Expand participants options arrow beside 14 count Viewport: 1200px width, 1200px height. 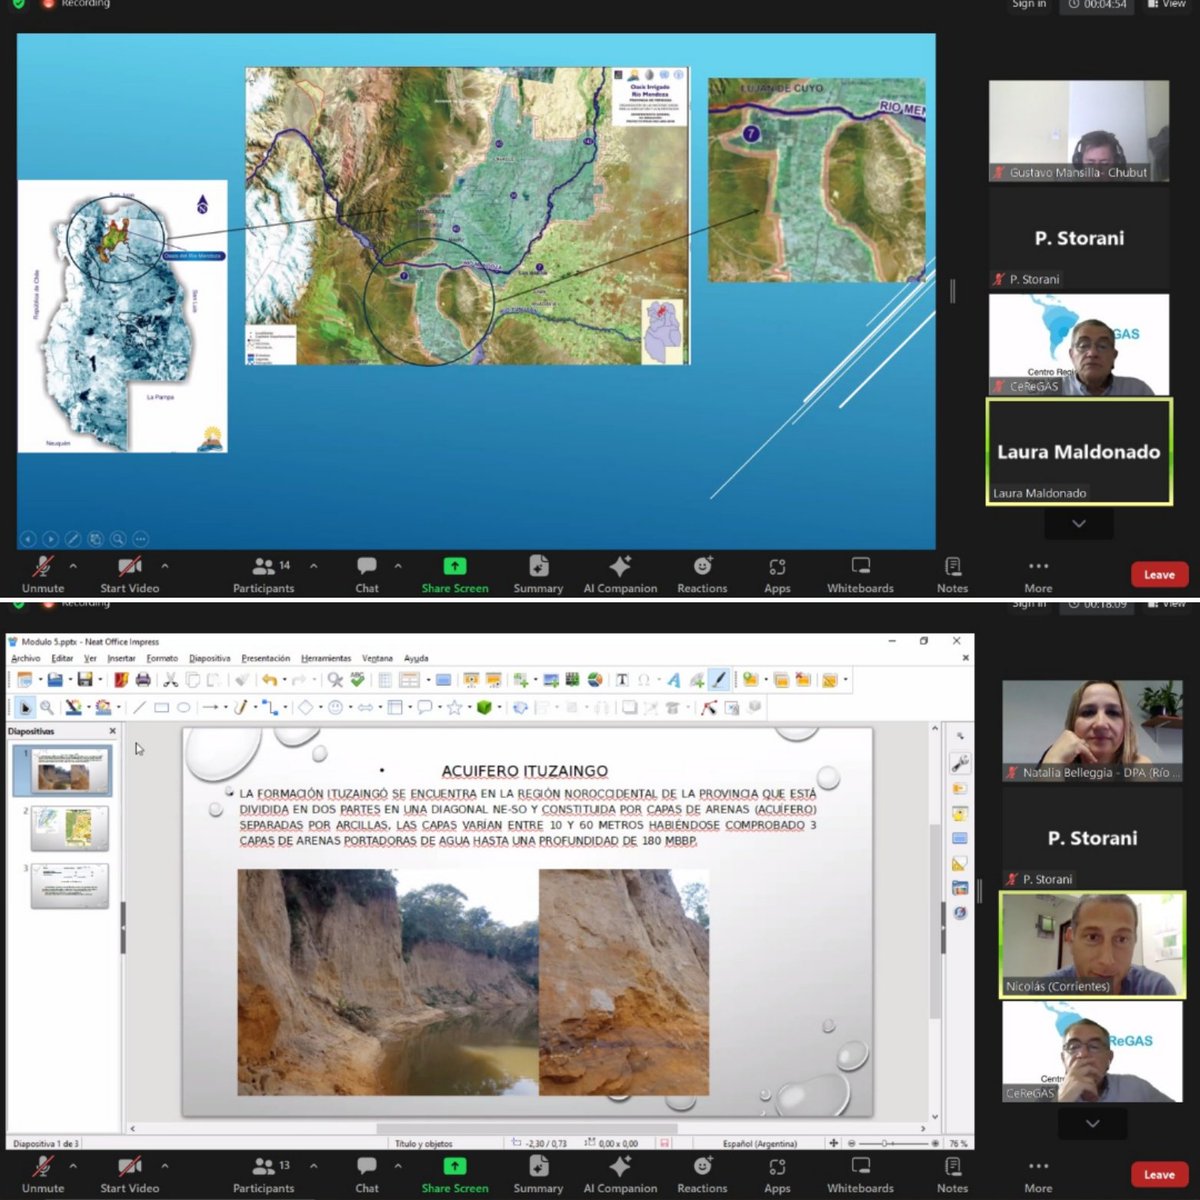click(x=313, y=566)
